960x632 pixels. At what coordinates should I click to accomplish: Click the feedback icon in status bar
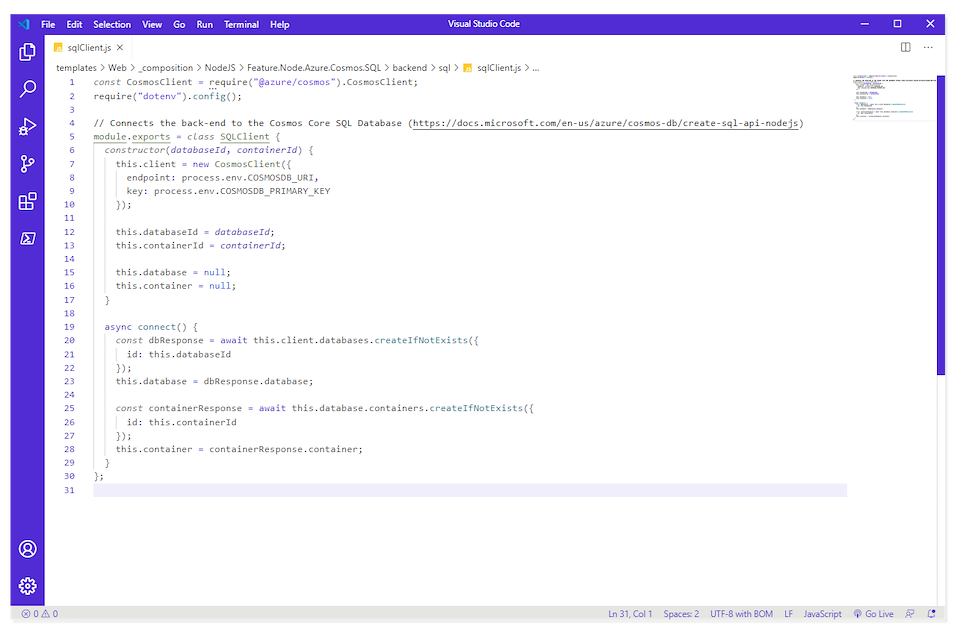click(910, 614)
